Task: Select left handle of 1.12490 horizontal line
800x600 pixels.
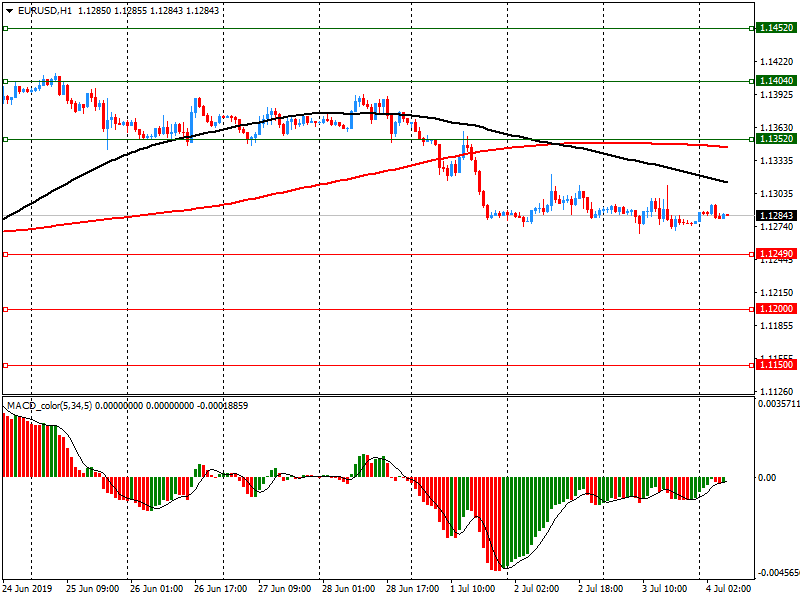Action: [6, 254]
